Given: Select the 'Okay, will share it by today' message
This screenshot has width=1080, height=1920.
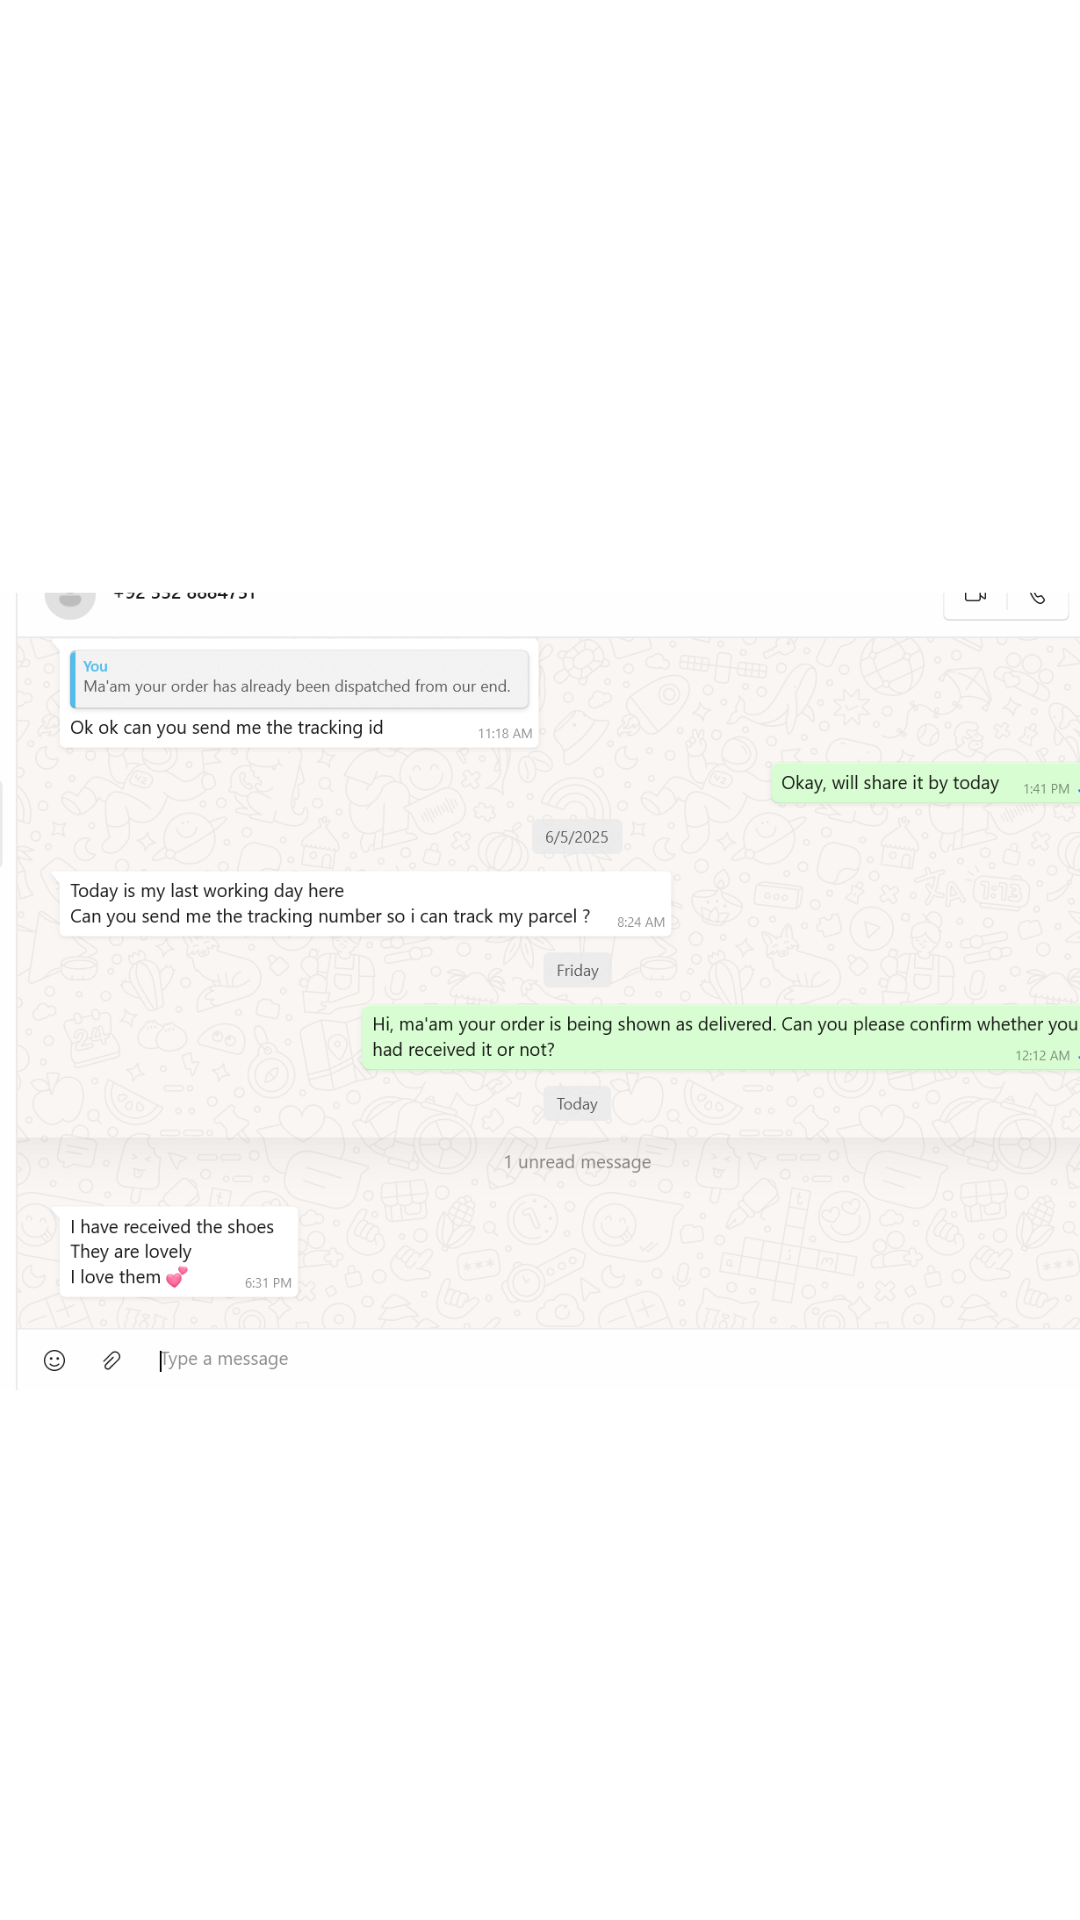Looking at the screenshot, I should click(890, 783).
